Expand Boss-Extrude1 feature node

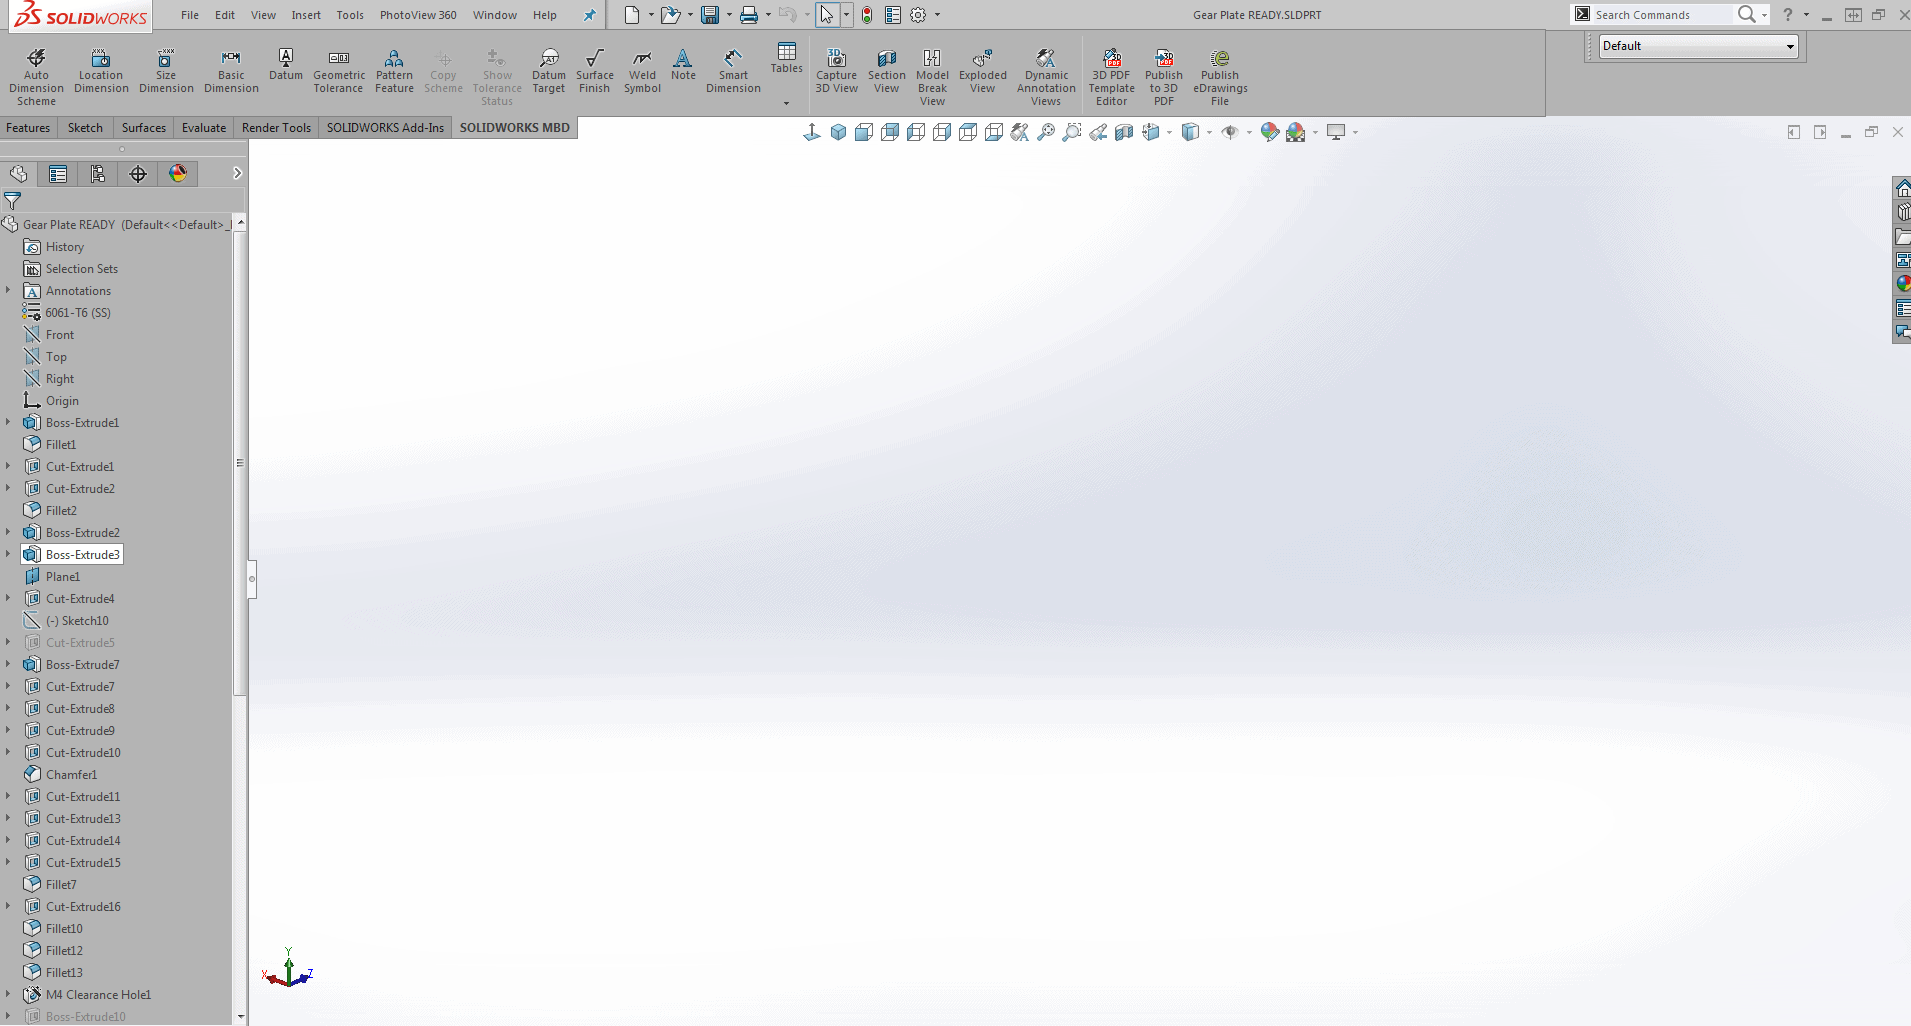8,422
